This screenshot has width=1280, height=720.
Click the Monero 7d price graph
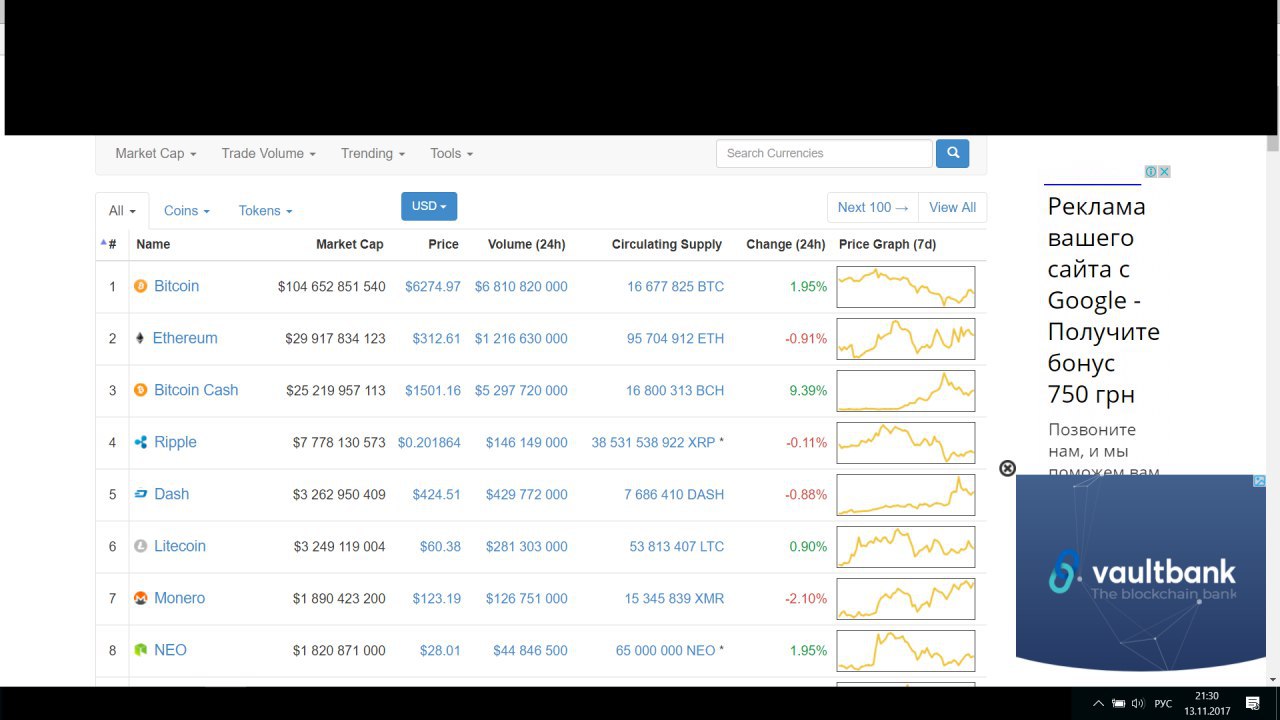click(x=906, y=598)
